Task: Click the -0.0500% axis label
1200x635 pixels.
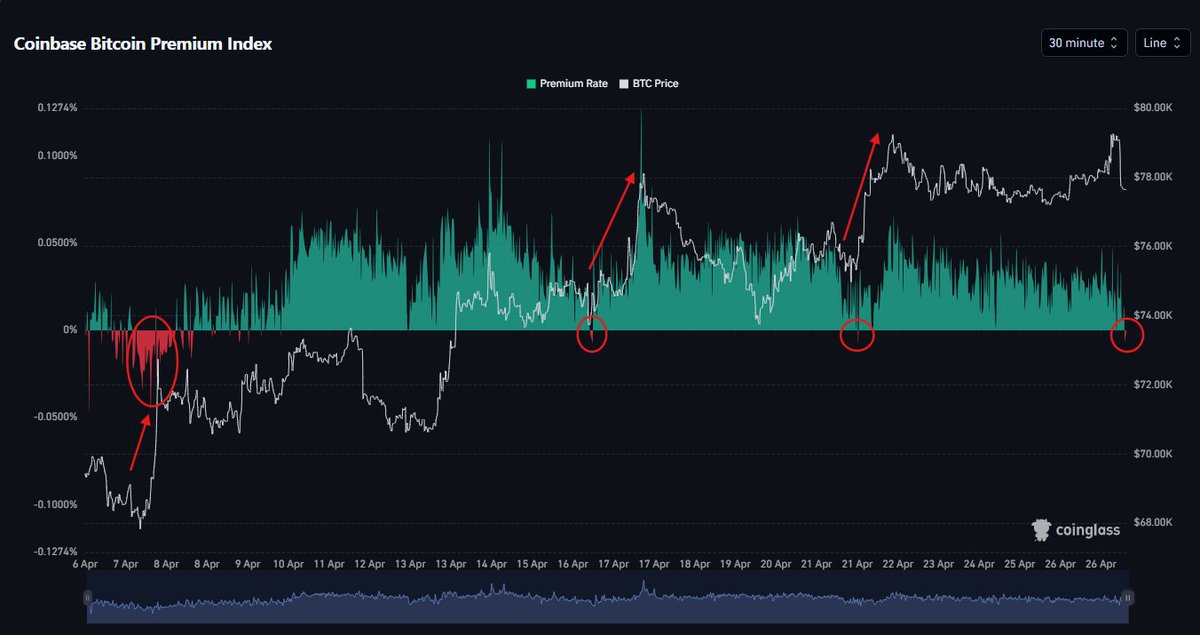Action: pos(54,417)
